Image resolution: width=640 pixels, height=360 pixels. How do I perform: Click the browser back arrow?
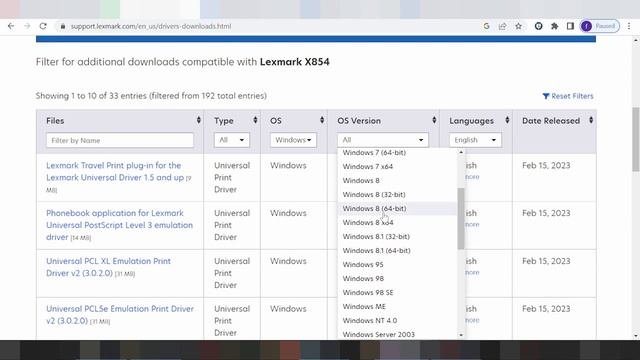tap(11, 26)
